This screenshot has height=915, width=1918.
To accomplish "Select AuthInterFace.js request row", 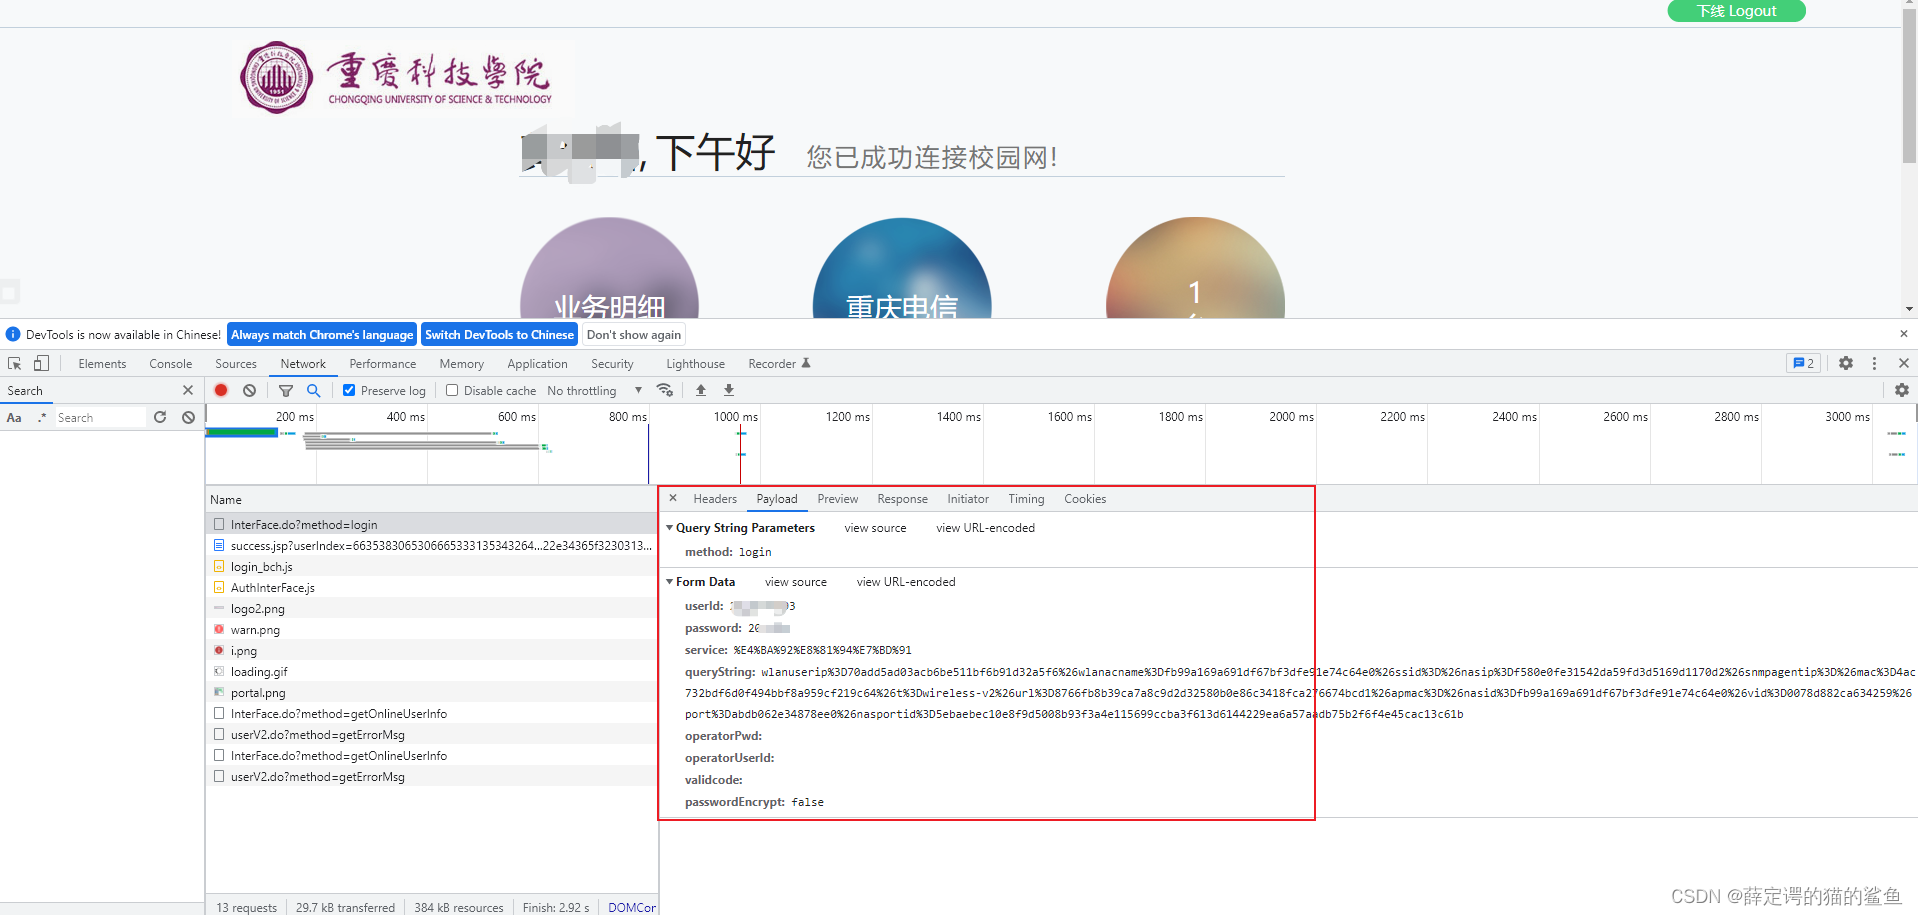I will [x=431, y=588].
